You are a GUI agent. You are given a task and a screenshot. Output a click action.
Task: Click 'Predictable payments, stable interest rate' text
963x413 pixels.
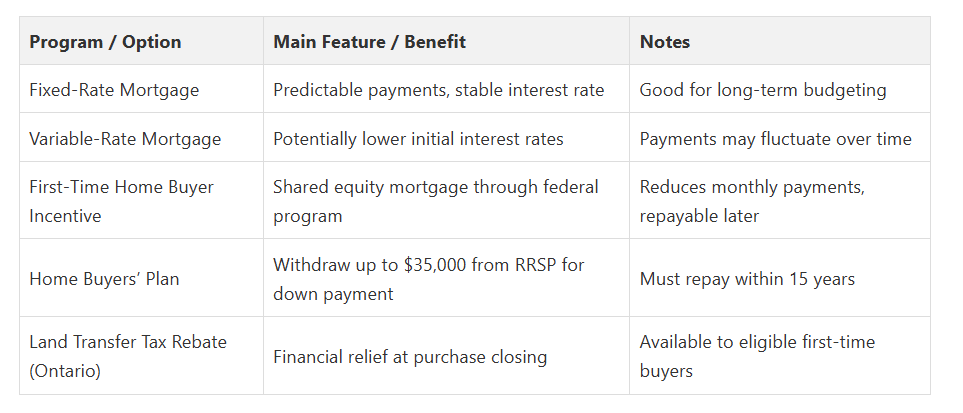[439, 90]
